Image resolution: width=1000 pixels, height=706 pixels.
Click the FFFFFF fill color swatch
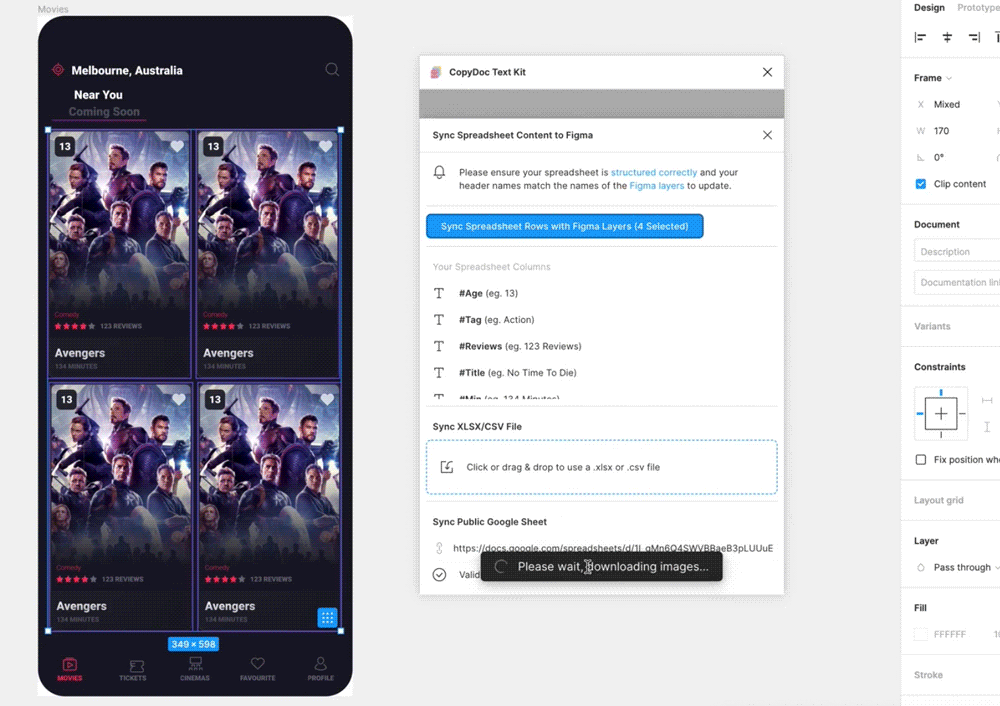tap(920, 634)
